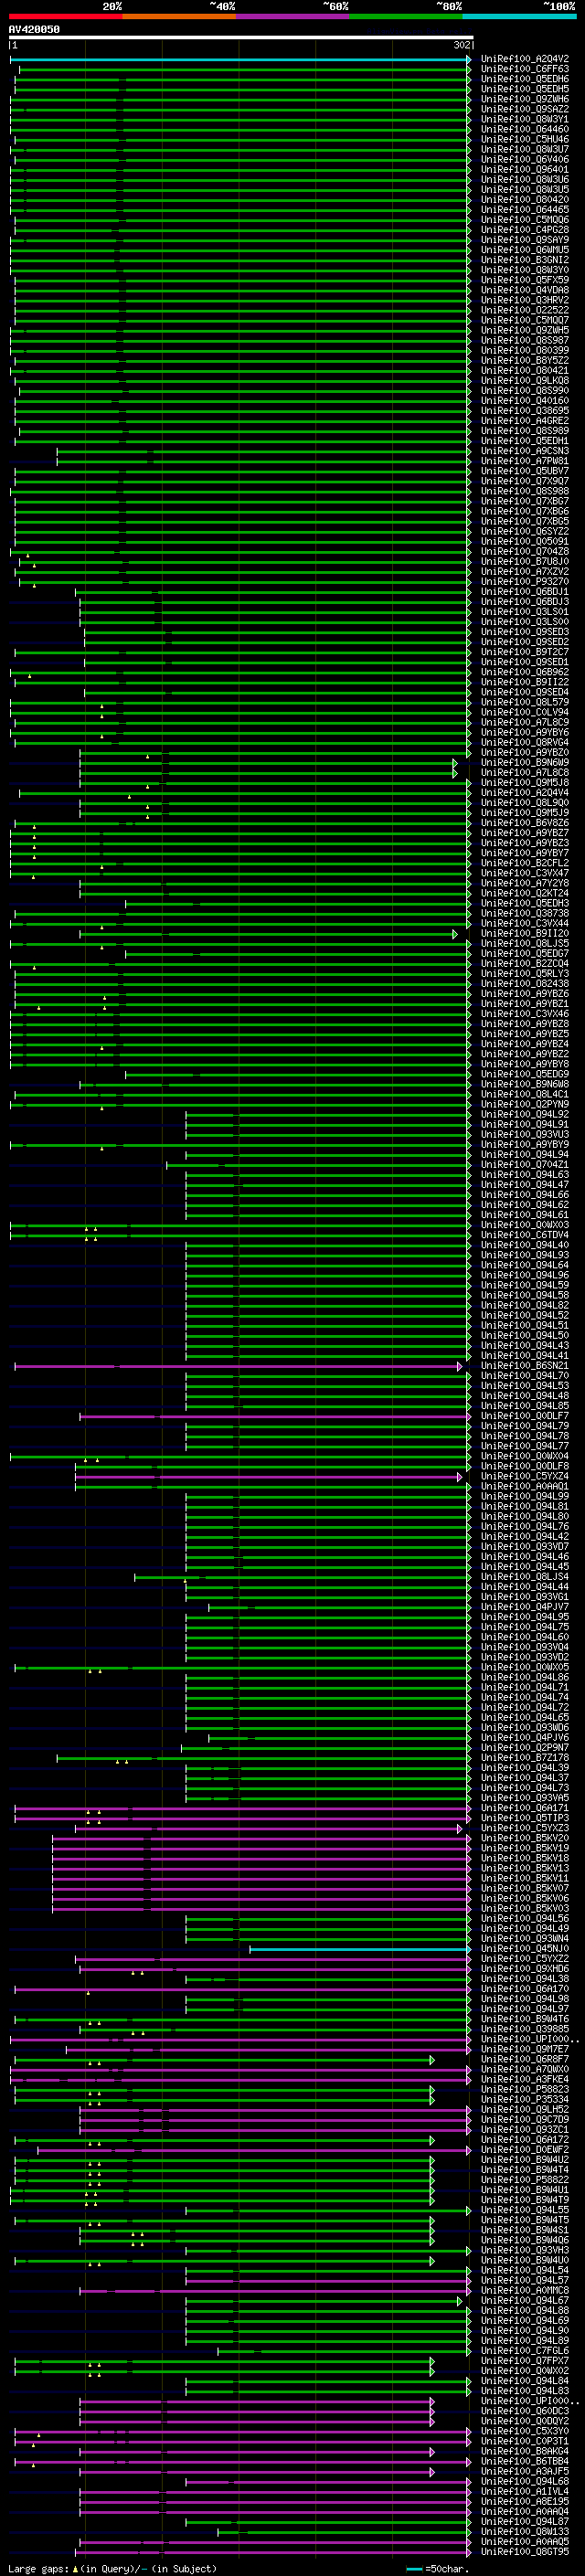This screenshot has width=585, height=2576.
Task: Click the cyan alignment bar for UniRef100_A2Q4V2
Action: pyautogui.click(x=240, y=59)
